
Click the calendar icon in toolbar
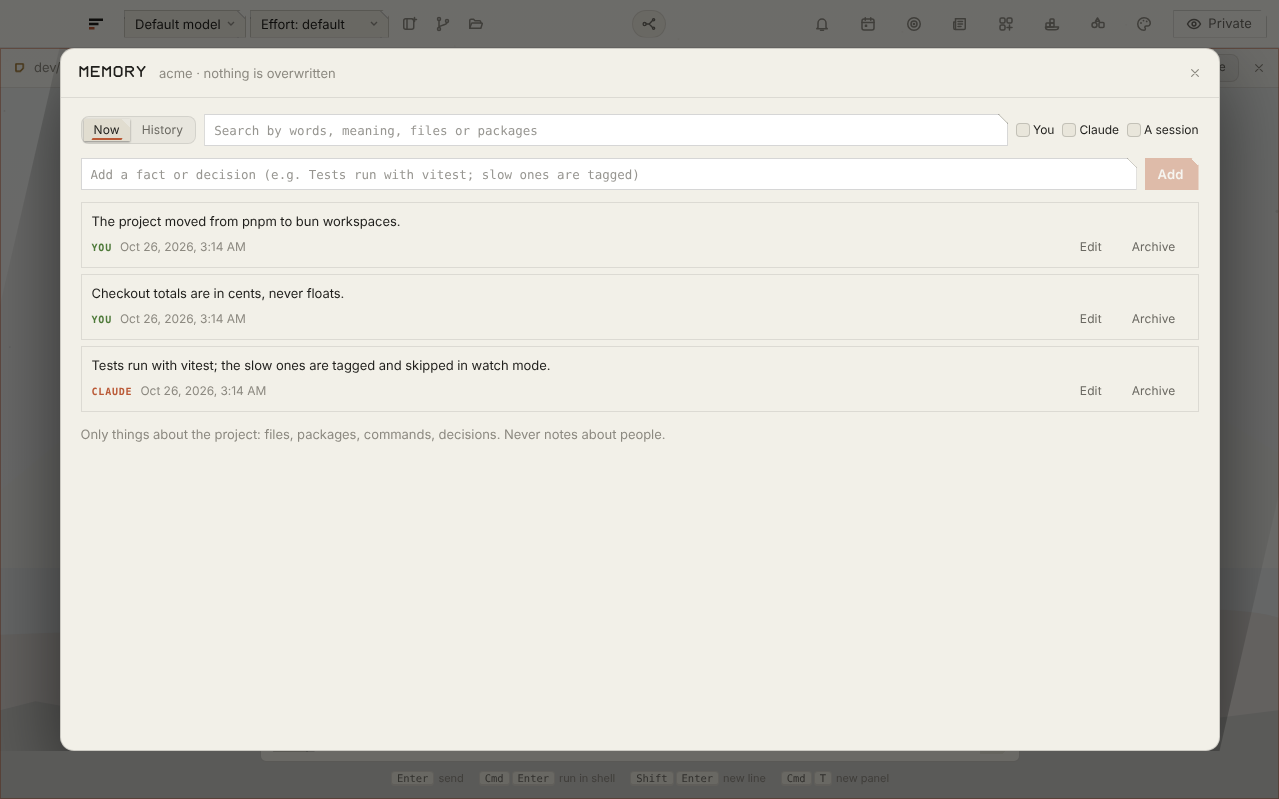(868, 24)
